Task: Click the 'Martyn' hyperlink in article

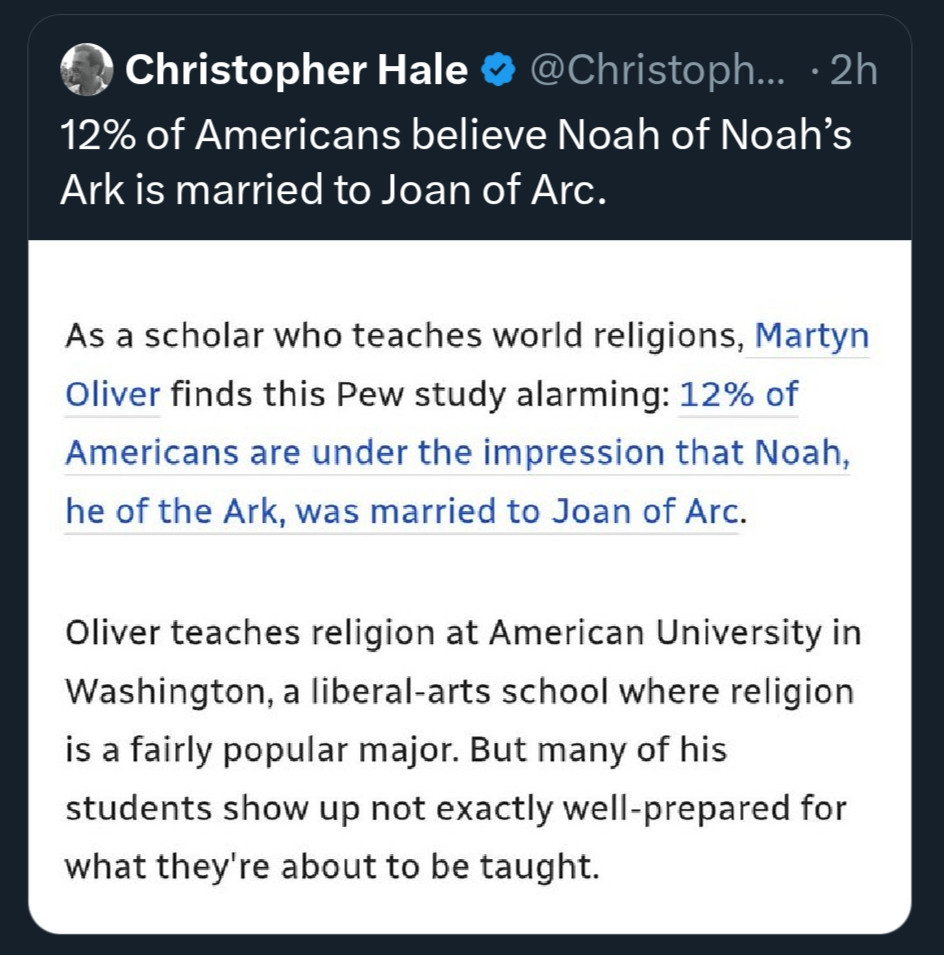Action: point(811,336)
